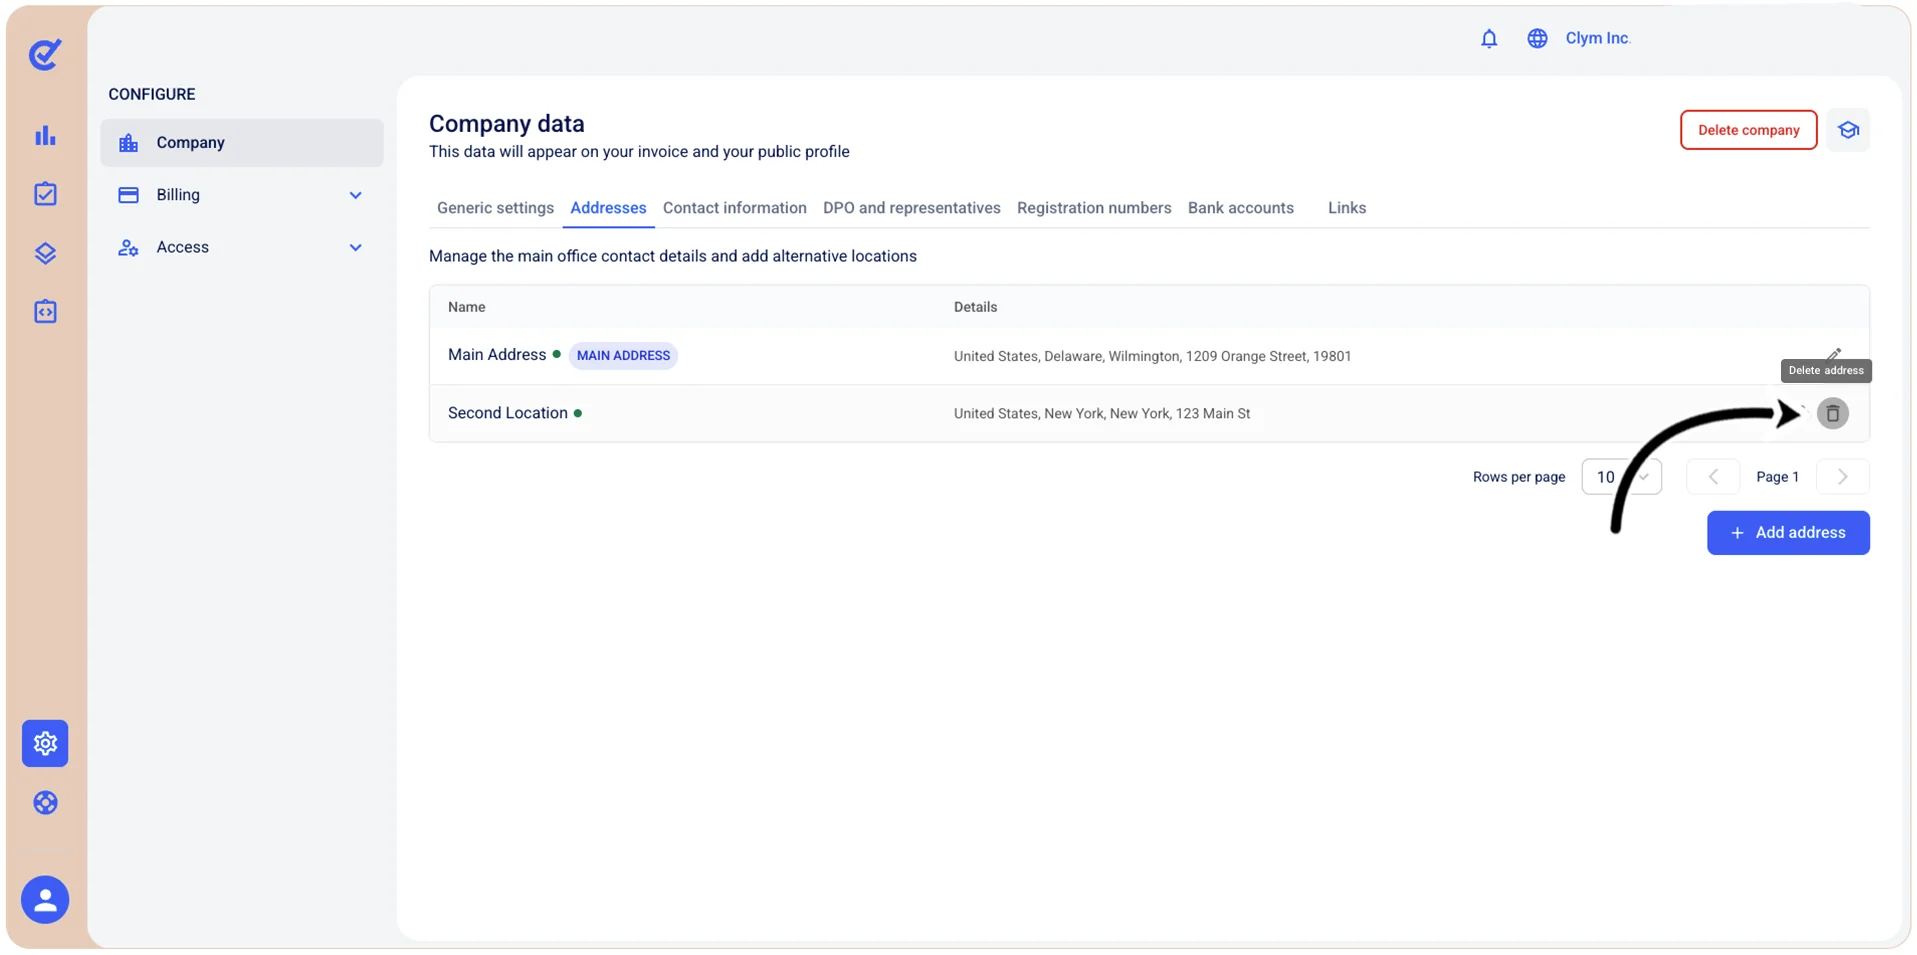Click the Details column header
Screen dimensions: 1917x955
tap(975, 307)
